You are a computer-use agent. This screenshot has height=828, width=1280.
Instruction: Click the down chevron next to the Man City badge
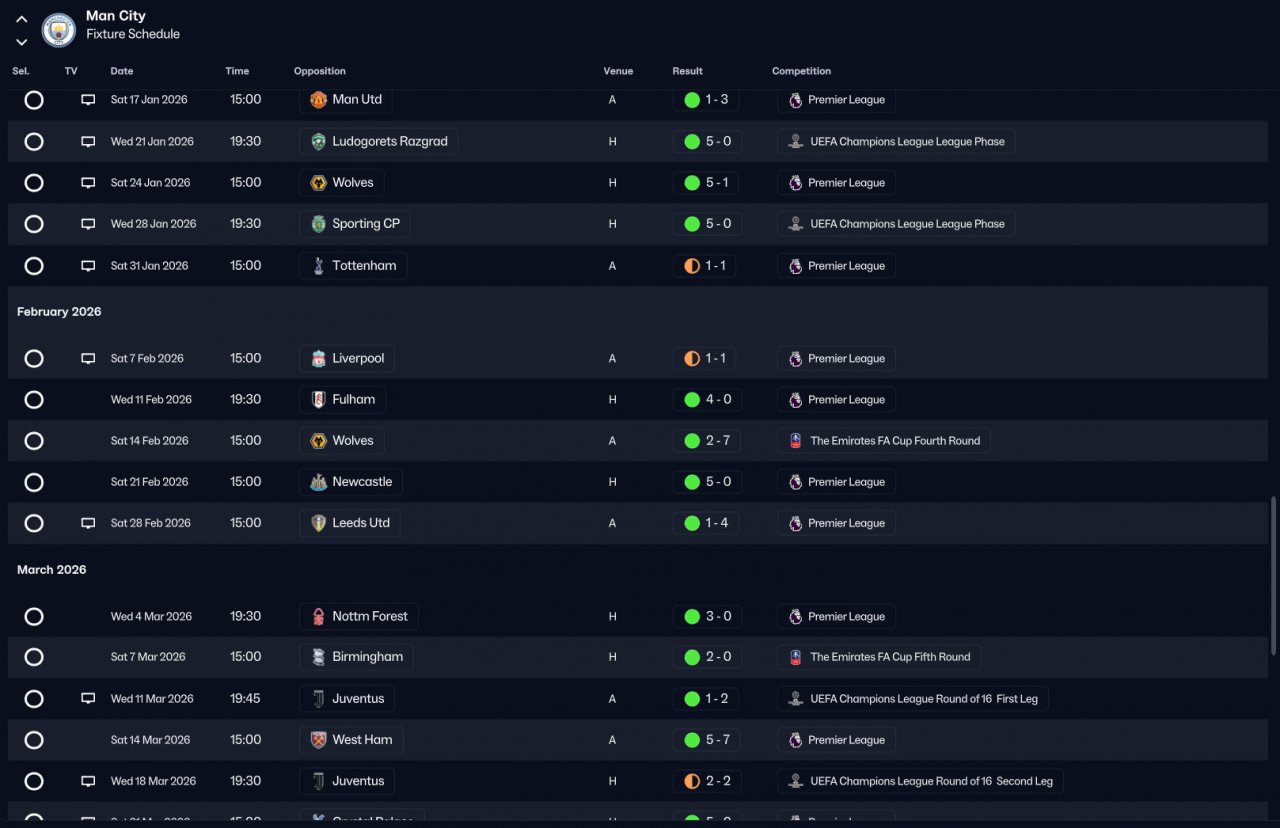click(22, 42)
